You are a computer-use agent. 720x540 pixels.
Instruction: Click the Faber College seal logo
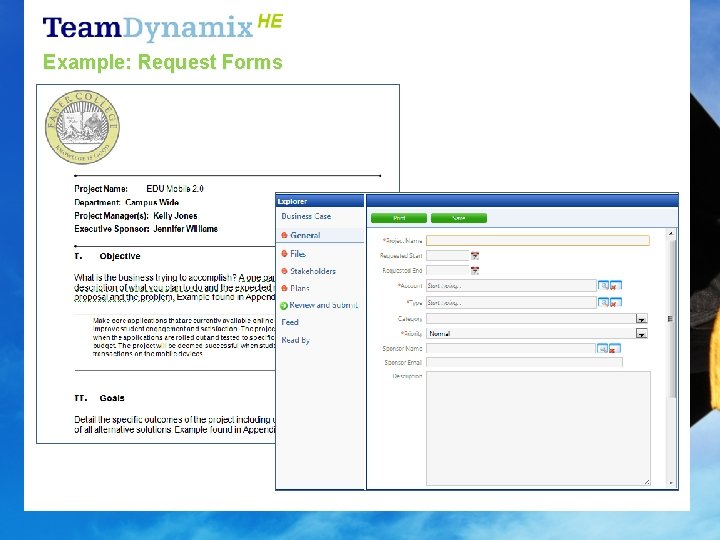tap(82, 127)
